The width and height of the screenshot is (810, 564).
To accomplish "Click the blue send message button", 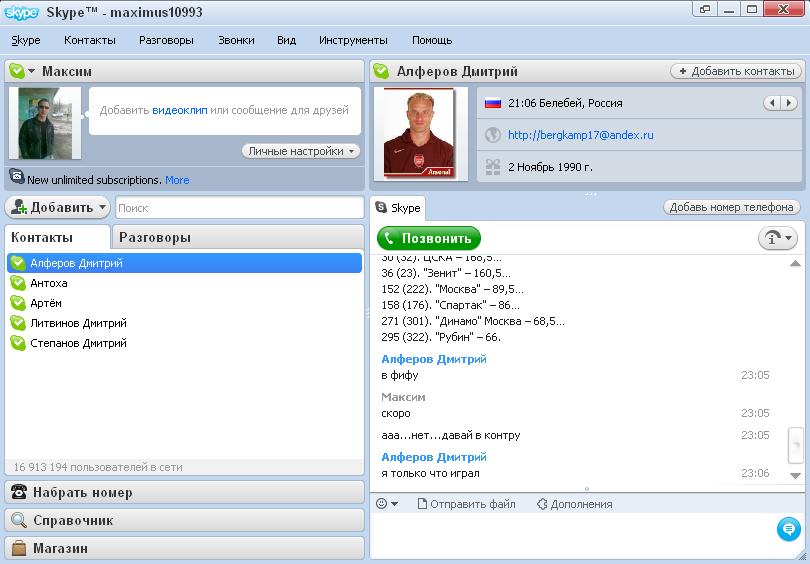I will (x=789, y=529).
